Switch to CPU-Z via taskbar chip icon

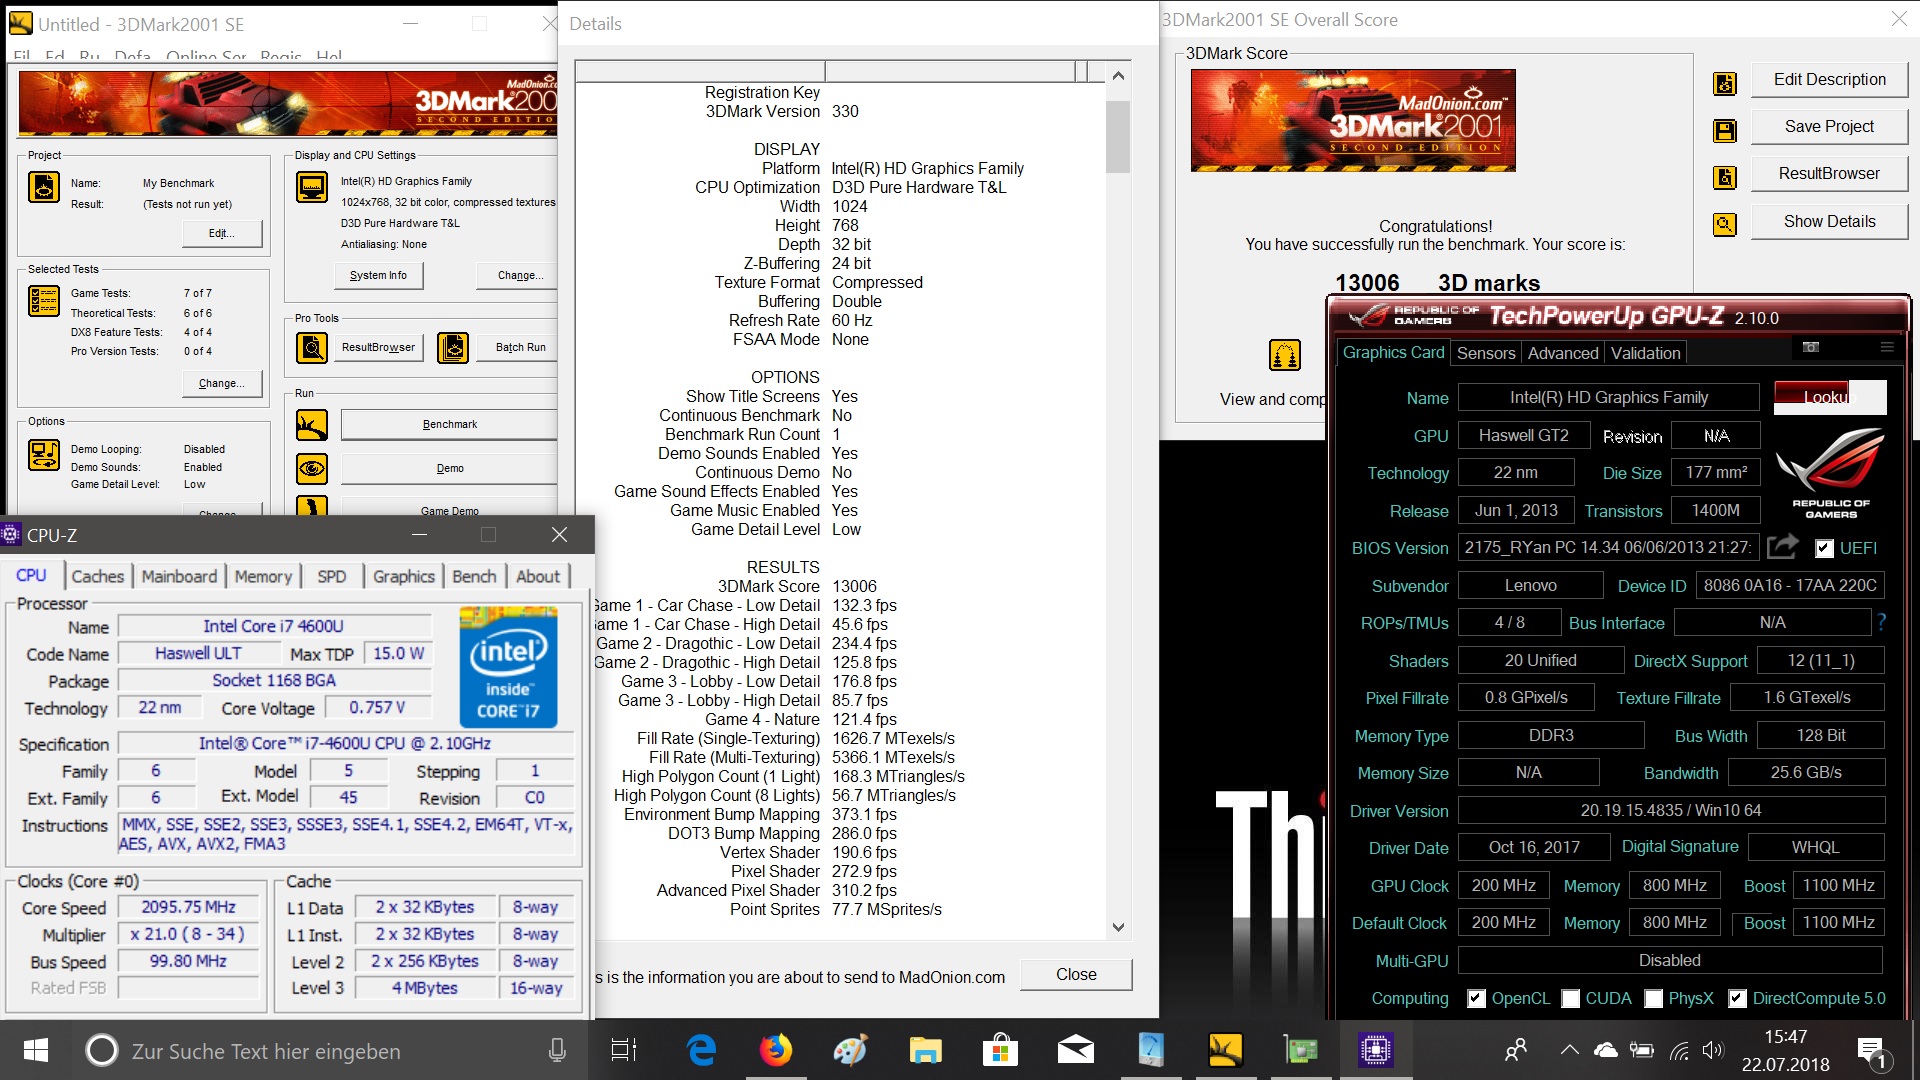click(x=1376, y=1050)
